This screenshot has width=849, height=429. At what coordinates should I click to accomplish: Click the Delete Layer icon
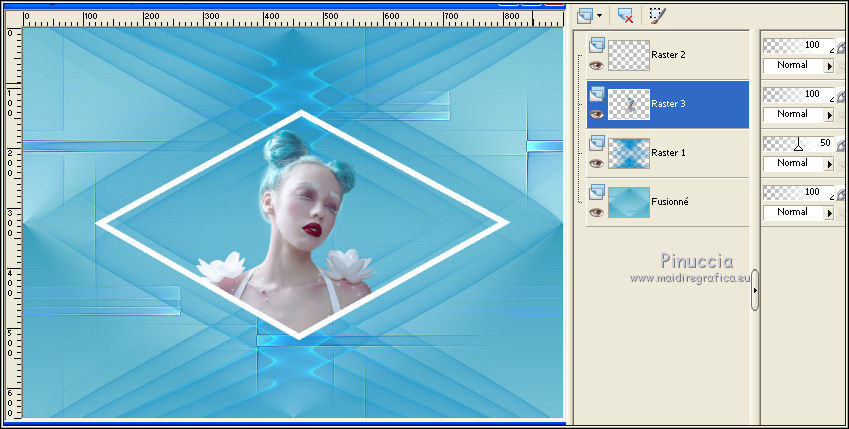point(625,15)
